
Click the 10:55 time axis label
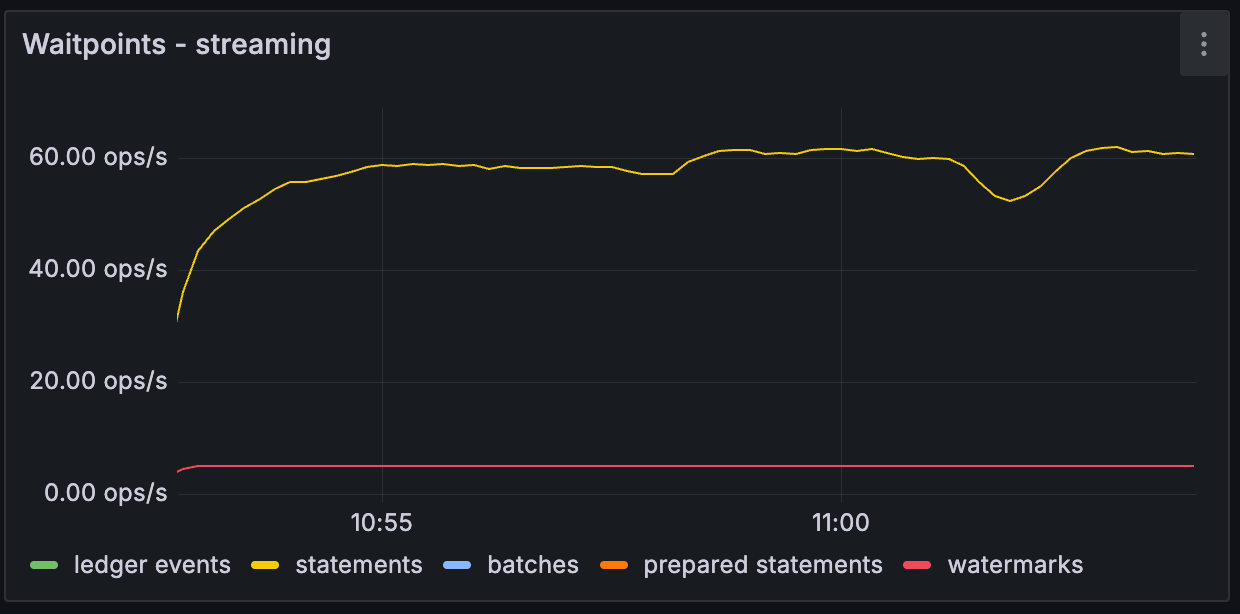pyautogui.click(x=381, y=522)
